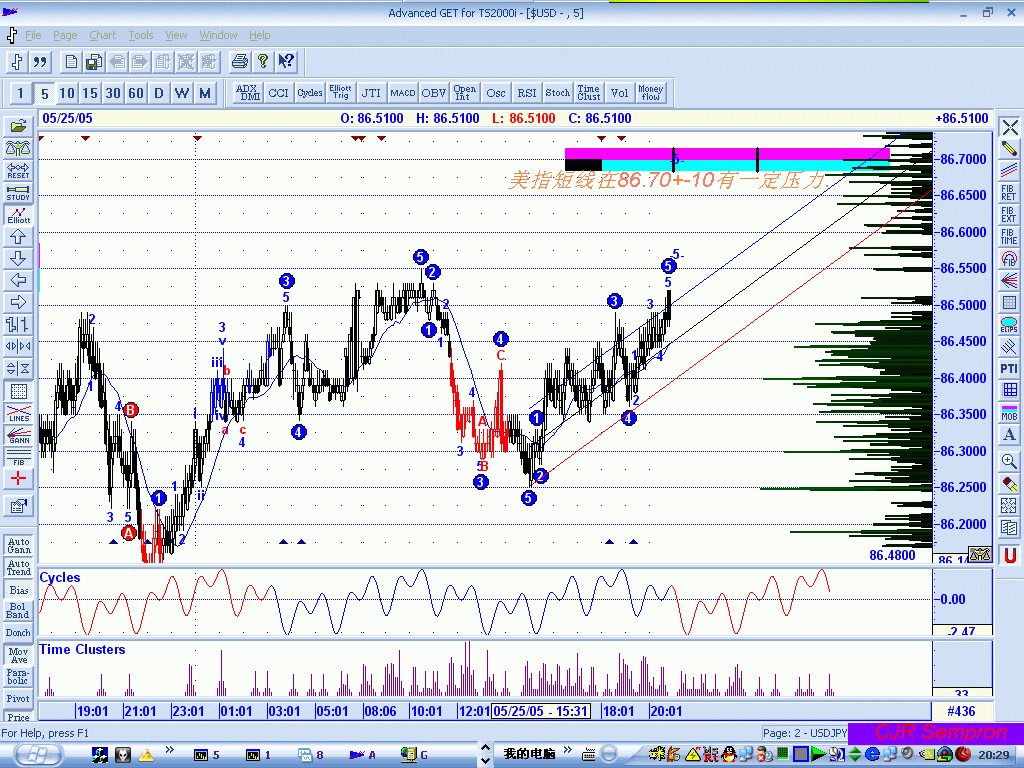The image size is (1024, 768).
Task: Open the Tools menu
Action: 141,35
